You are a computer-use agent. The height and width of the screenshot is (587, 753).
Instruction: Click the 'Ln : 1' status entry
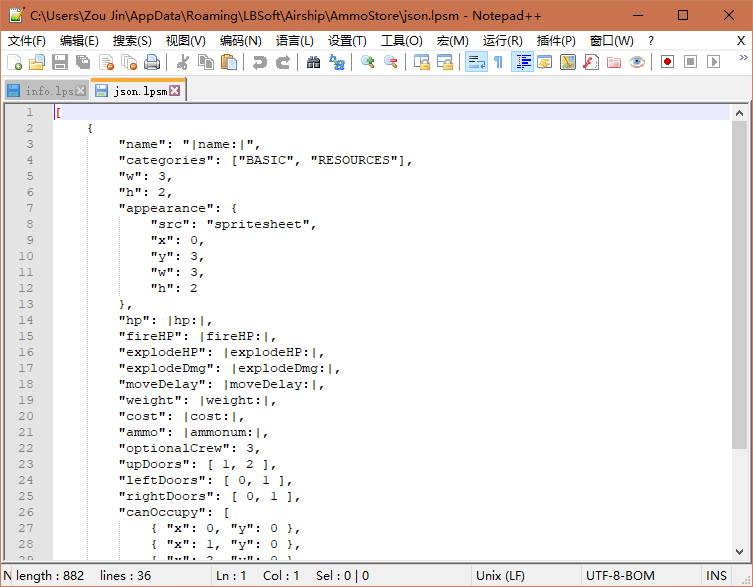point(231,575)
